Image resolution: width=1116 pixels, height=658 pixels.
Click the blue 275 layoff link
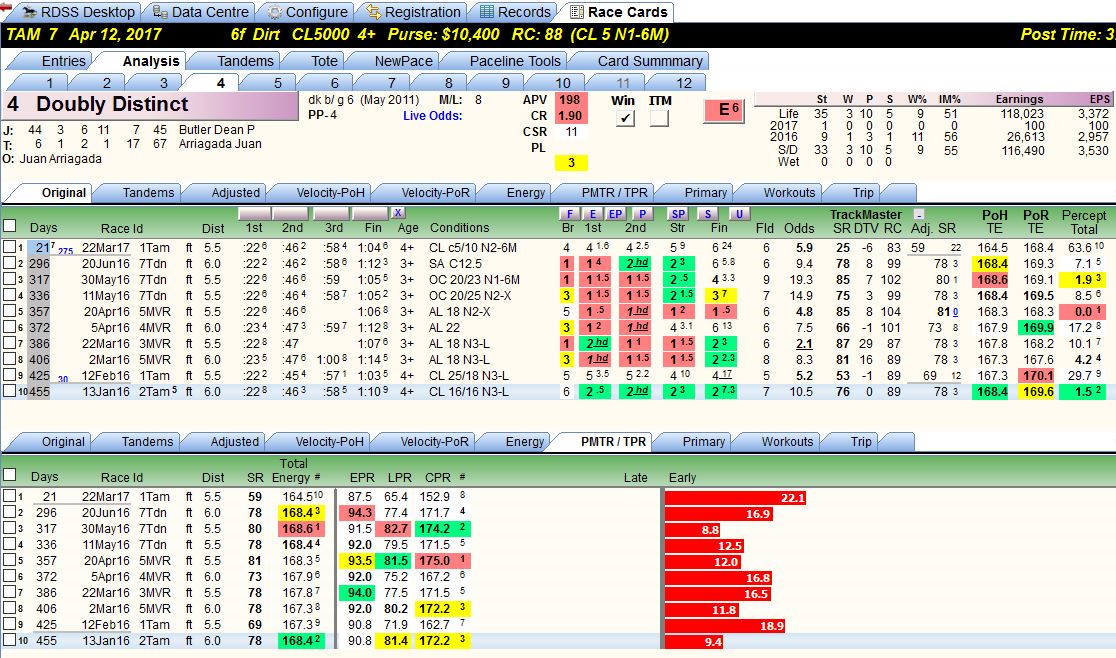tap(65, 251)
